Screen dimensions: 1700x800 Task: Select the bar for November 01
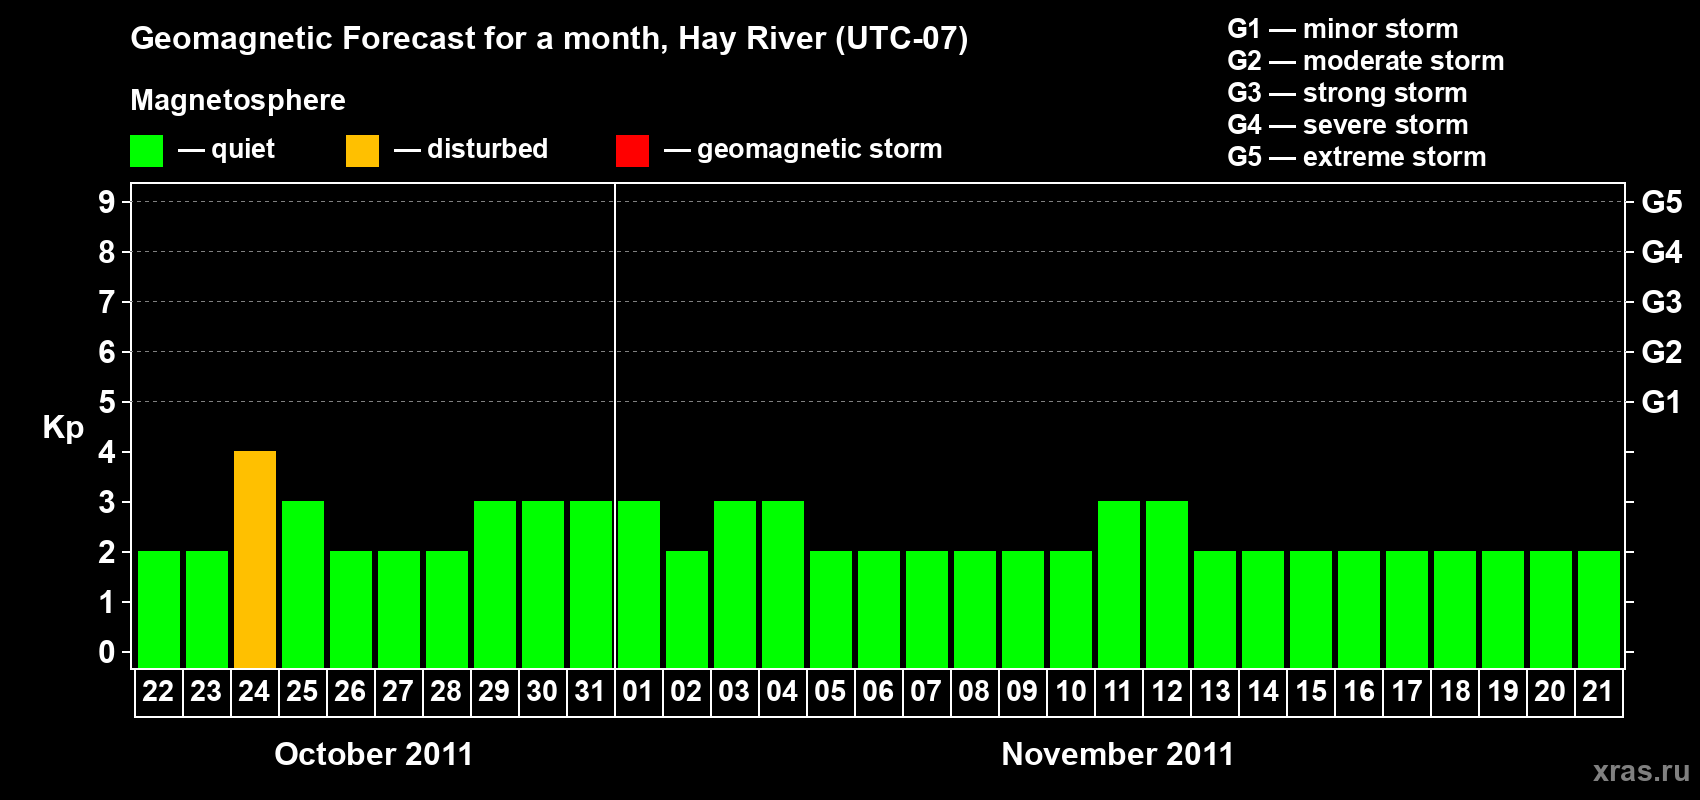click(639, 584)
